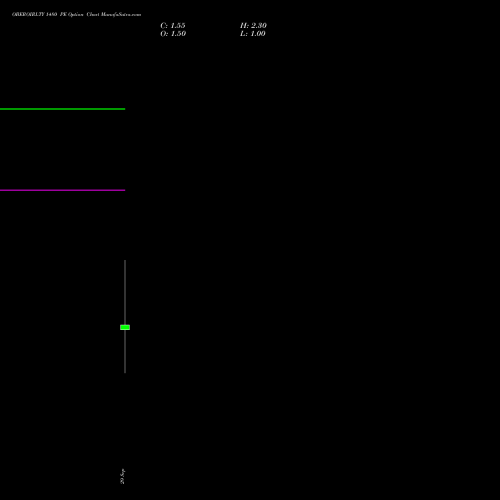Select the green candlestick body
Image resolution: width=500 pixels, height=500 pixels.
[x=125, y=327]
